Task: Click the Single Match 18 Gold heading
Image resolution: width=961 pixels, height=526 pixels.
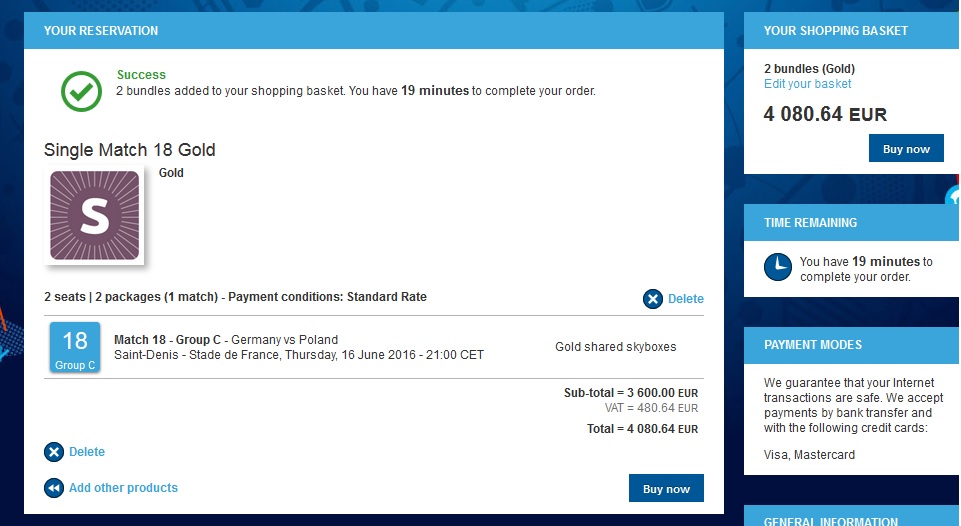Action: tap(129, 150)
